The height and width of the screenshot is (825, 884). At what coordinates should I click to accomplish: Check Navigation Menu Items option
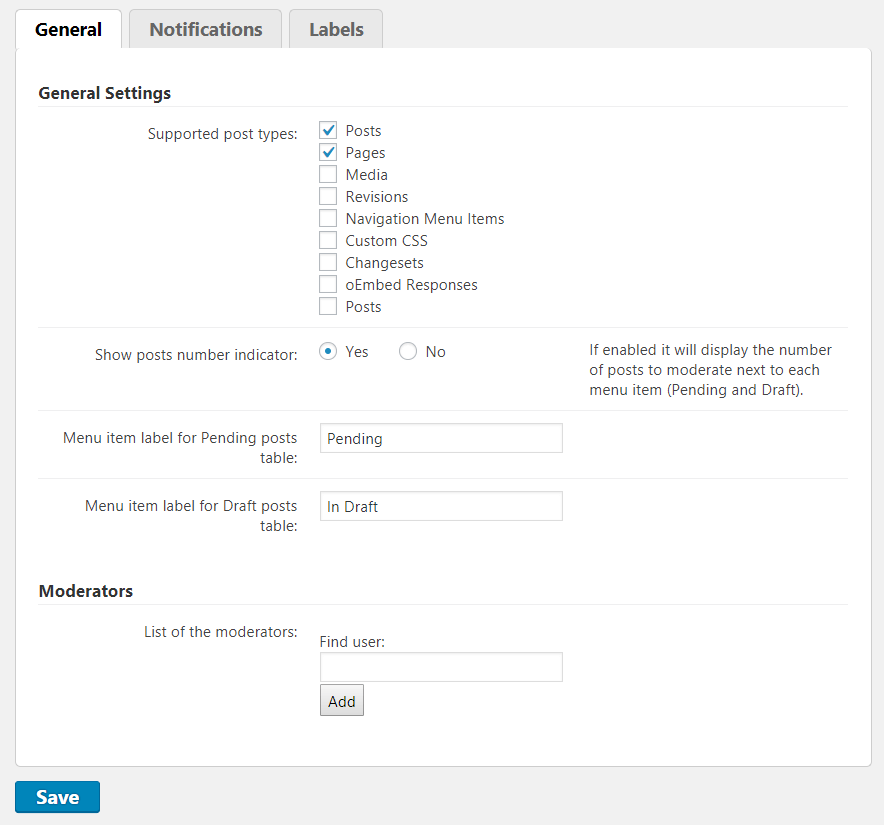(328, 219)
